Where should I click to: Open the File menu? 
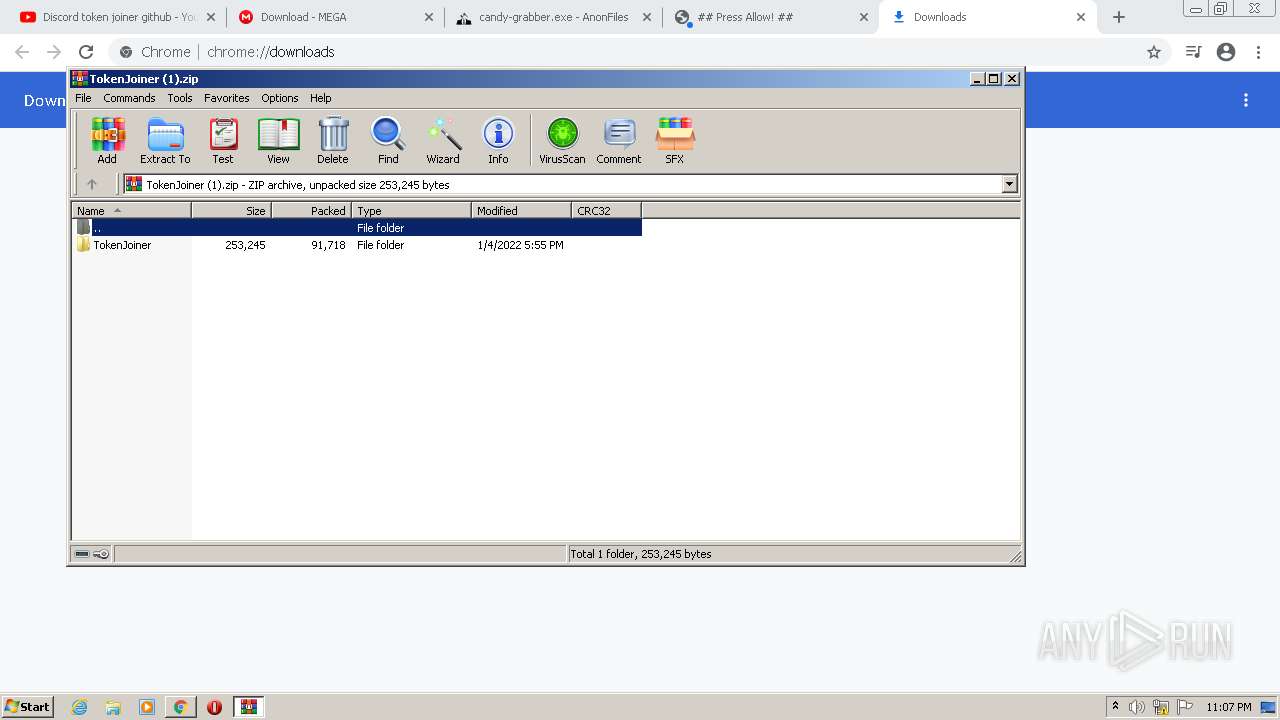(x=83, y=98)
